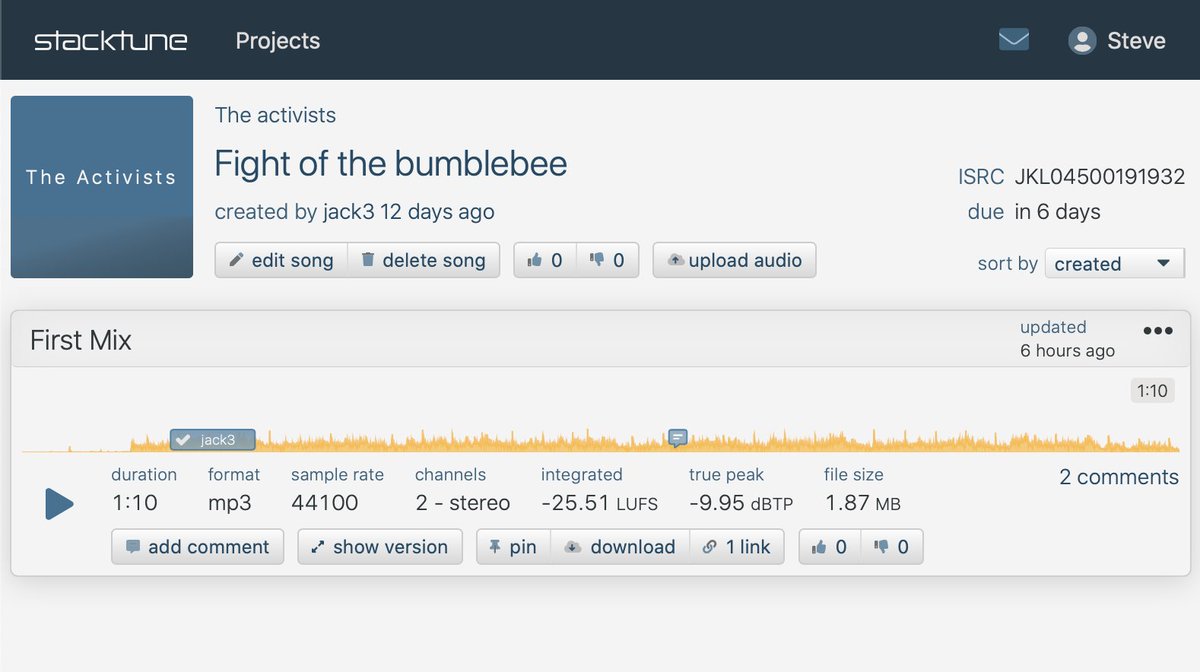Click edit song button
The image size is (1200, 672).
pos(281,260)
